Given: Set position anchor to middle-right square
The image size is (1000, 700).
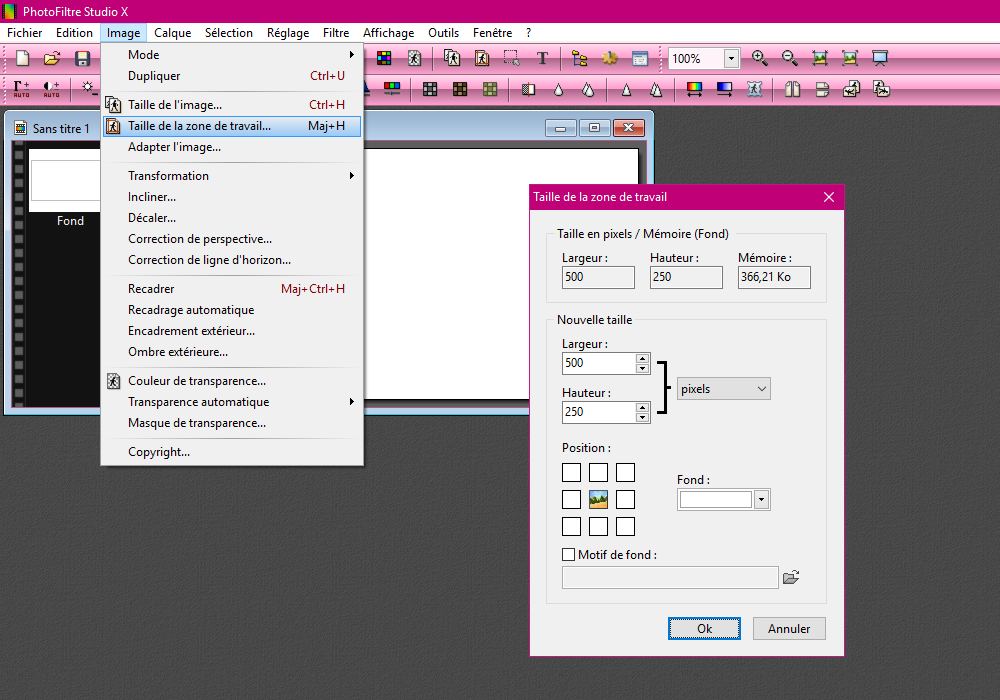Looking at the screenshot, I should point(625,499).
